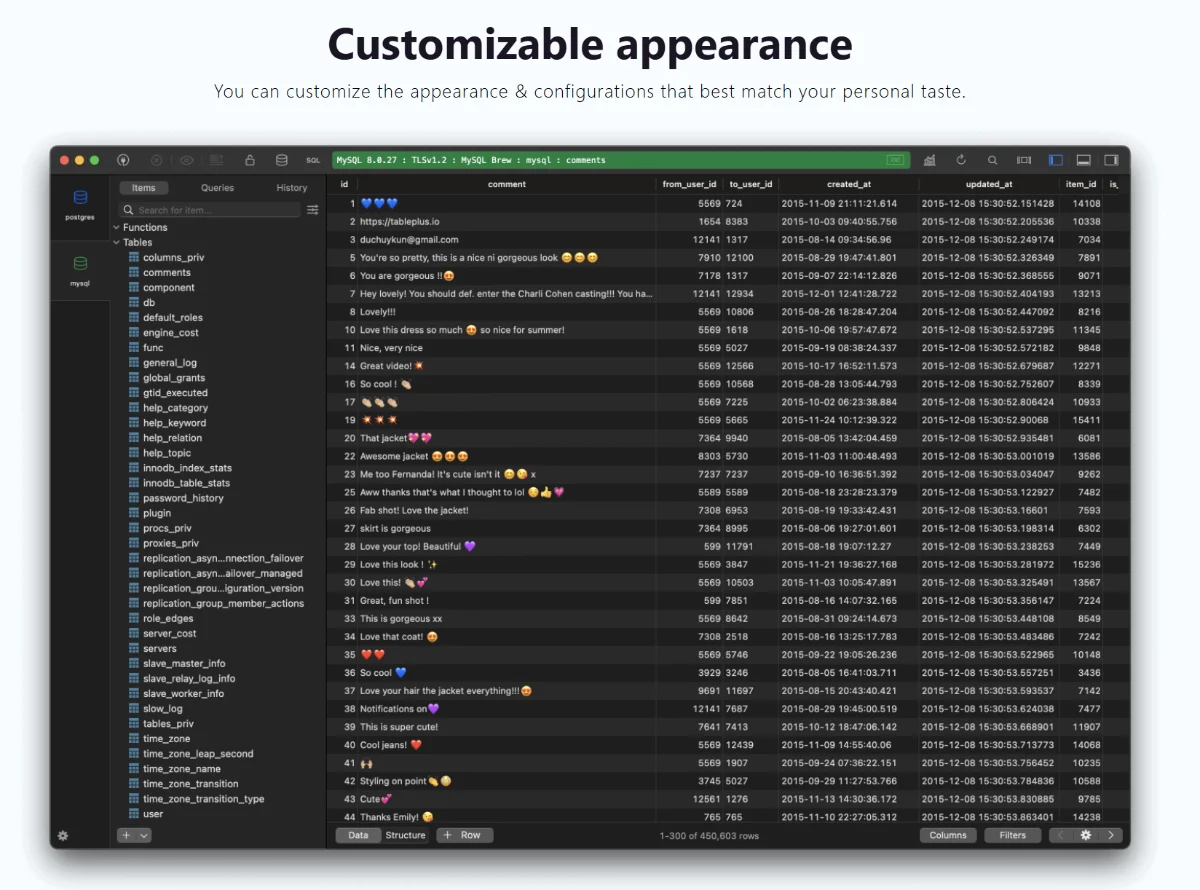Toggle the right panel layout button
The image size is (1200, 890).
click(1111, 159)
